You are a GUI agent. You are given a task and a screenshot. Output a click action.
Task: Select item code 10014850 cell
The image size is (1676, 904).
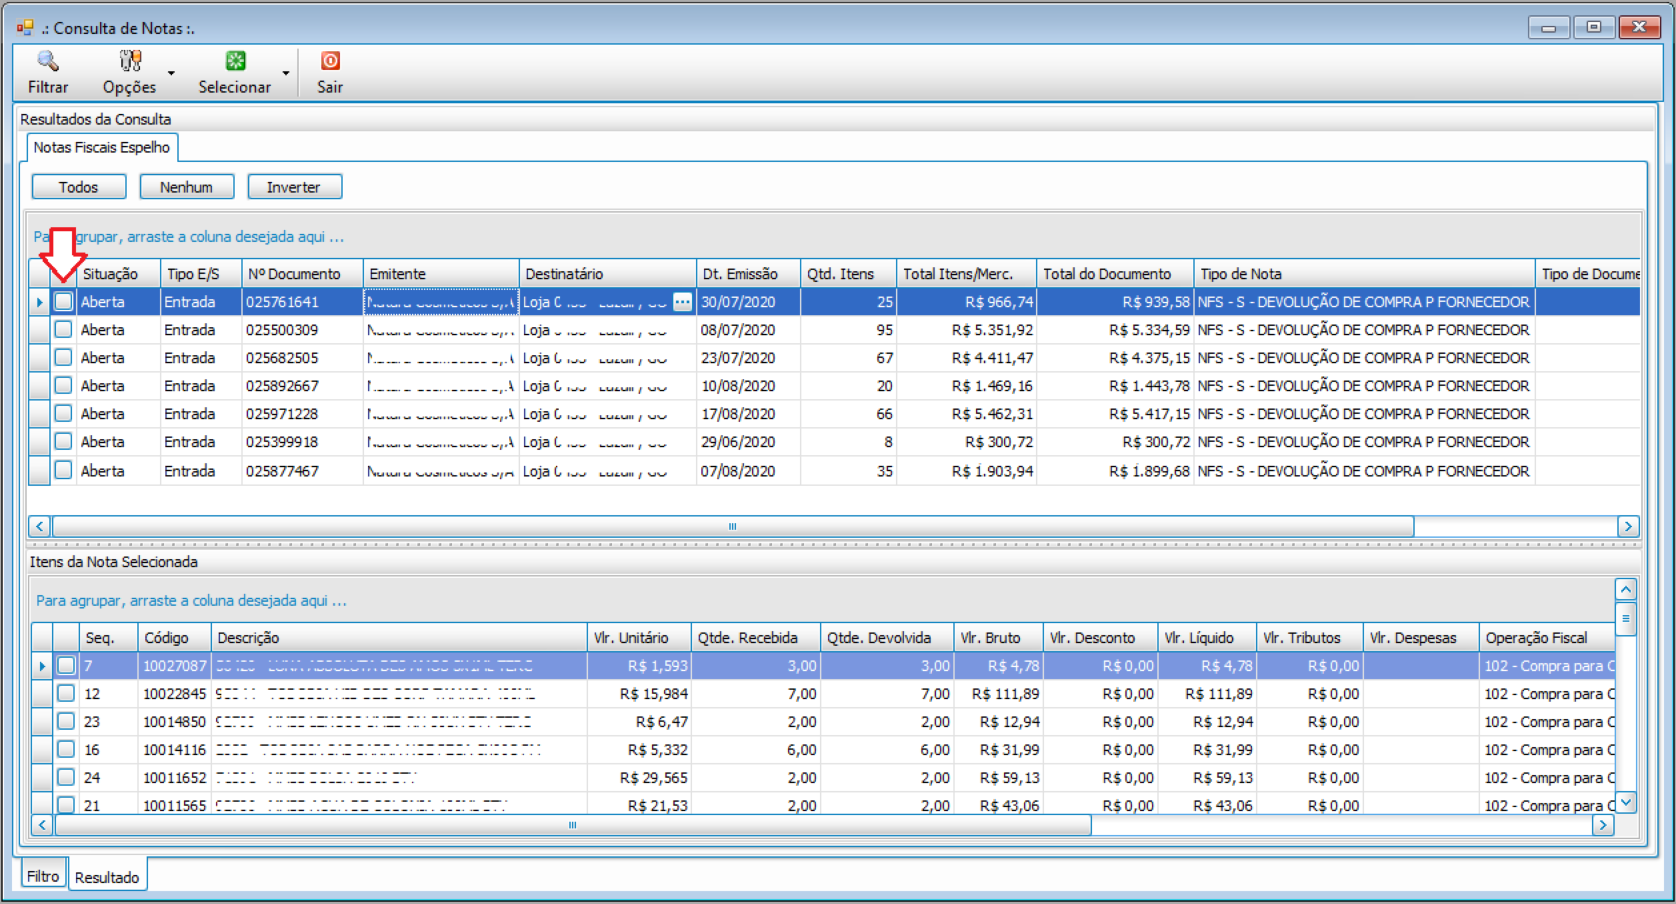click(x=174, y=722)
